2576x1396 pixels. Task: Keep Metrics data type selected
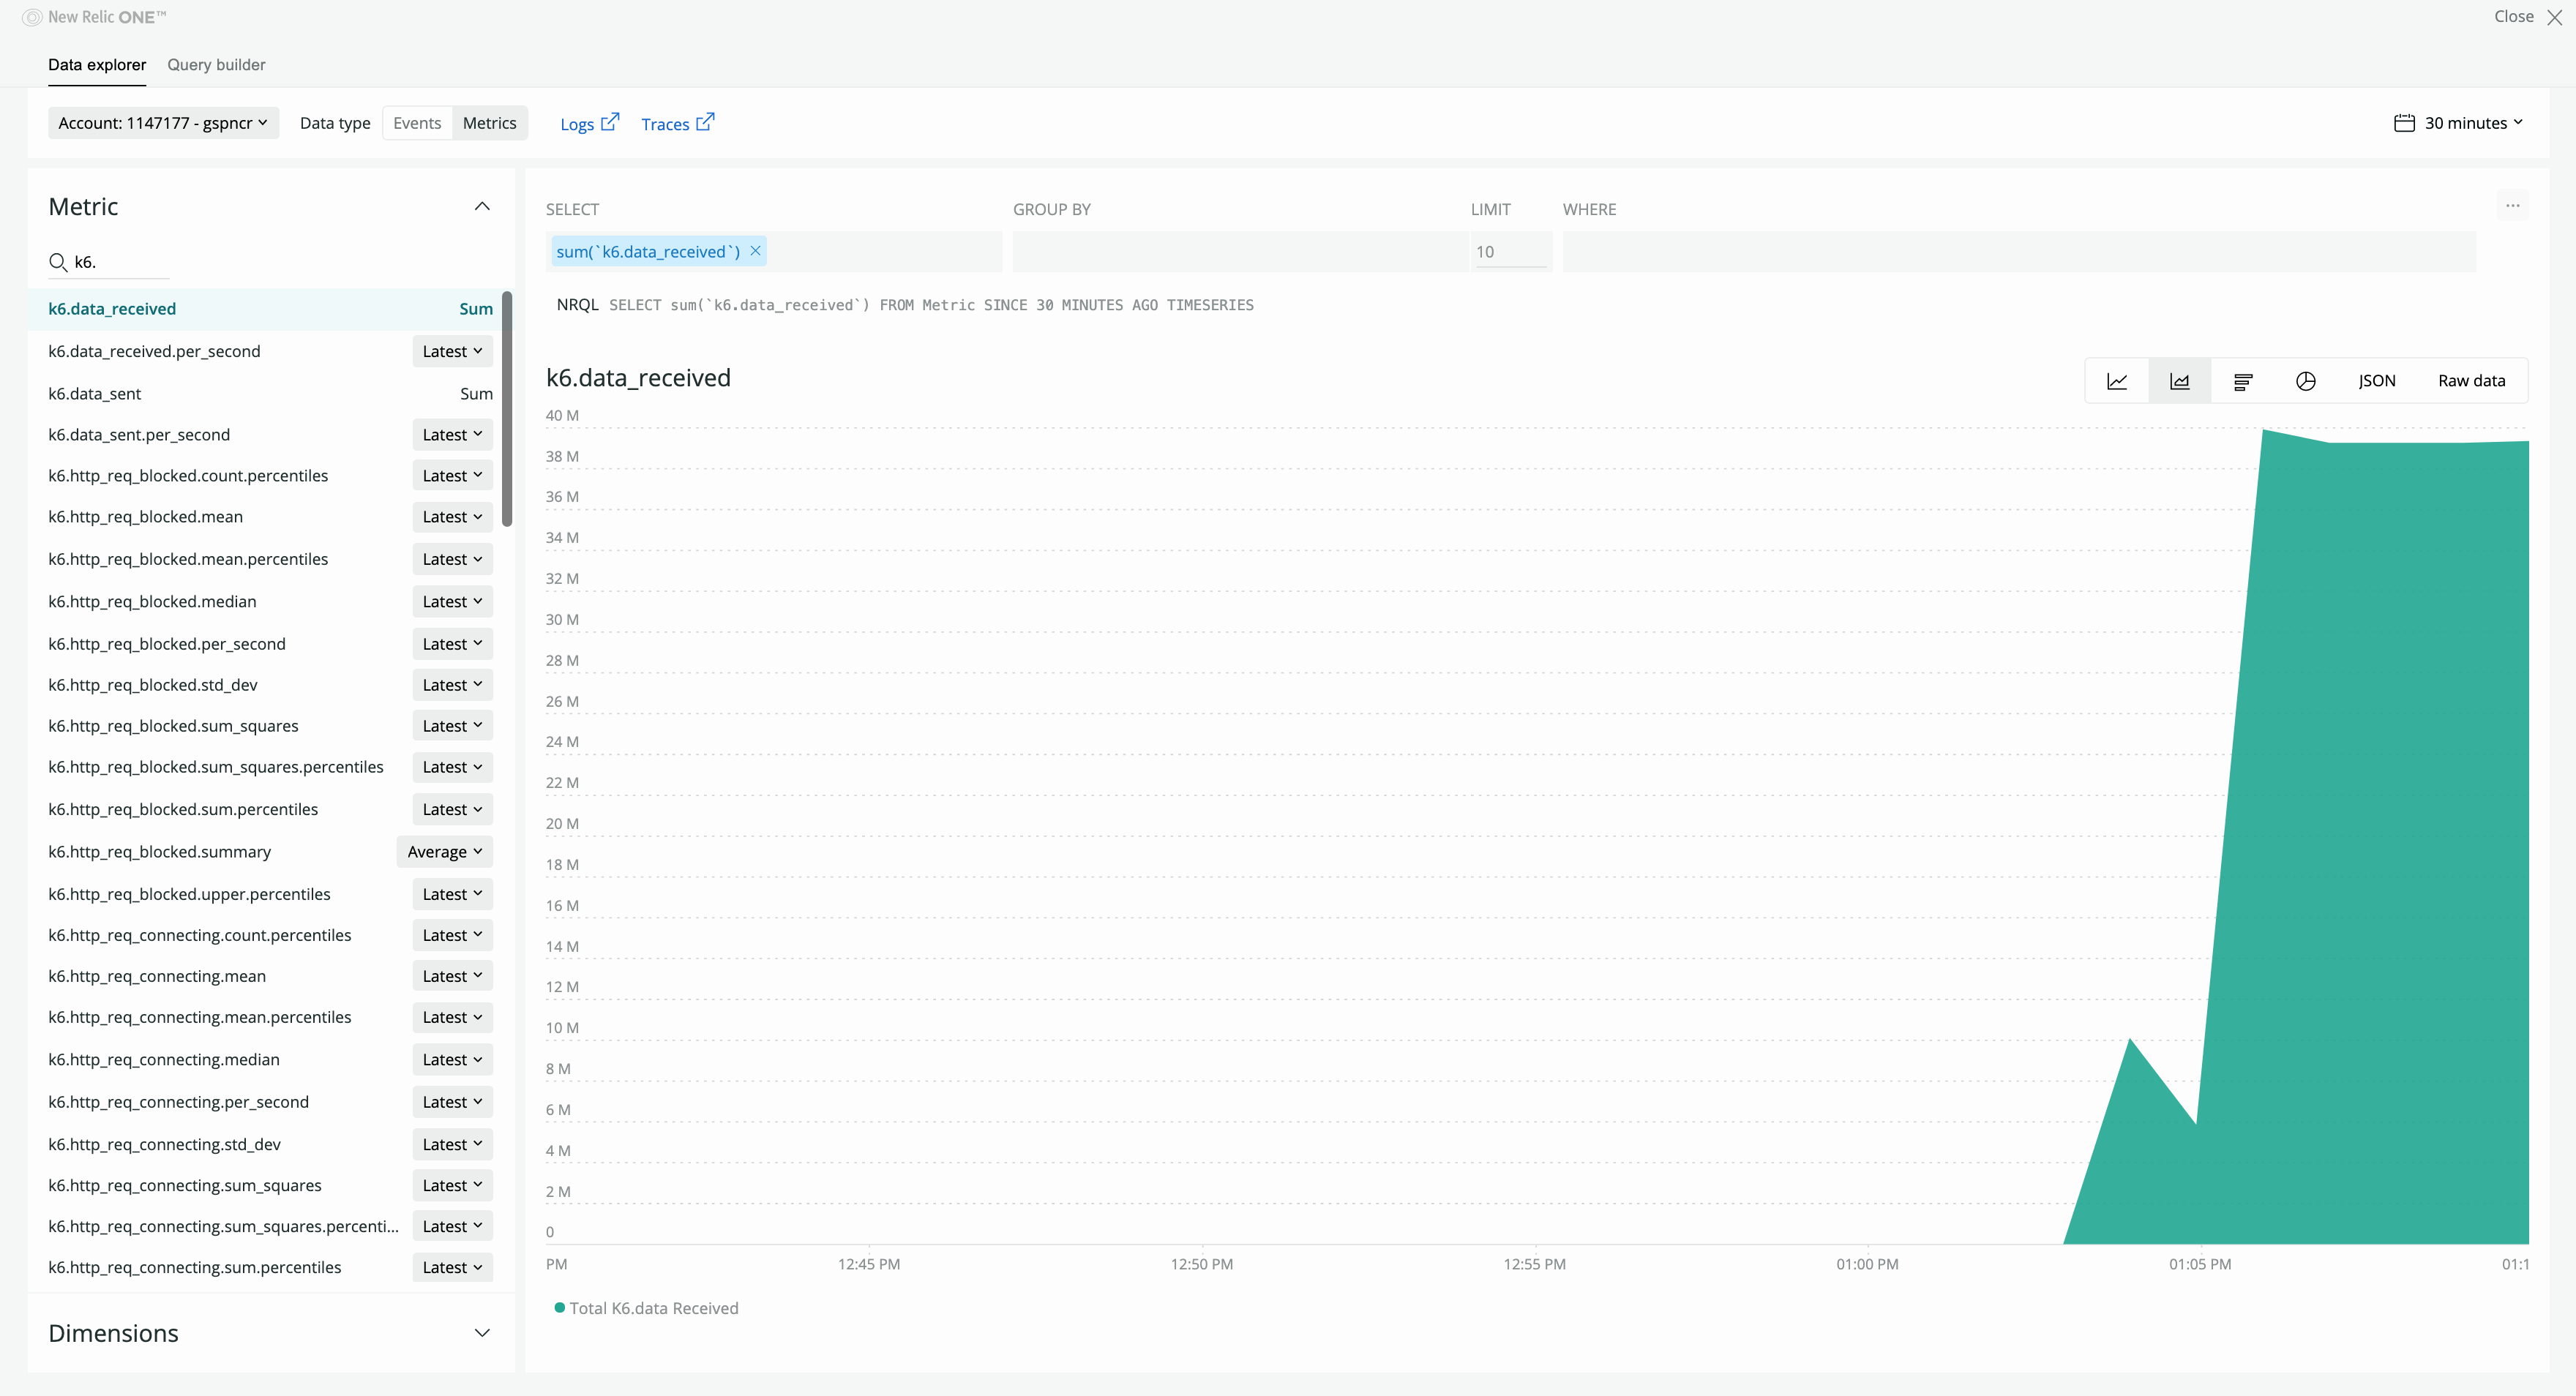tap(489, 122)
